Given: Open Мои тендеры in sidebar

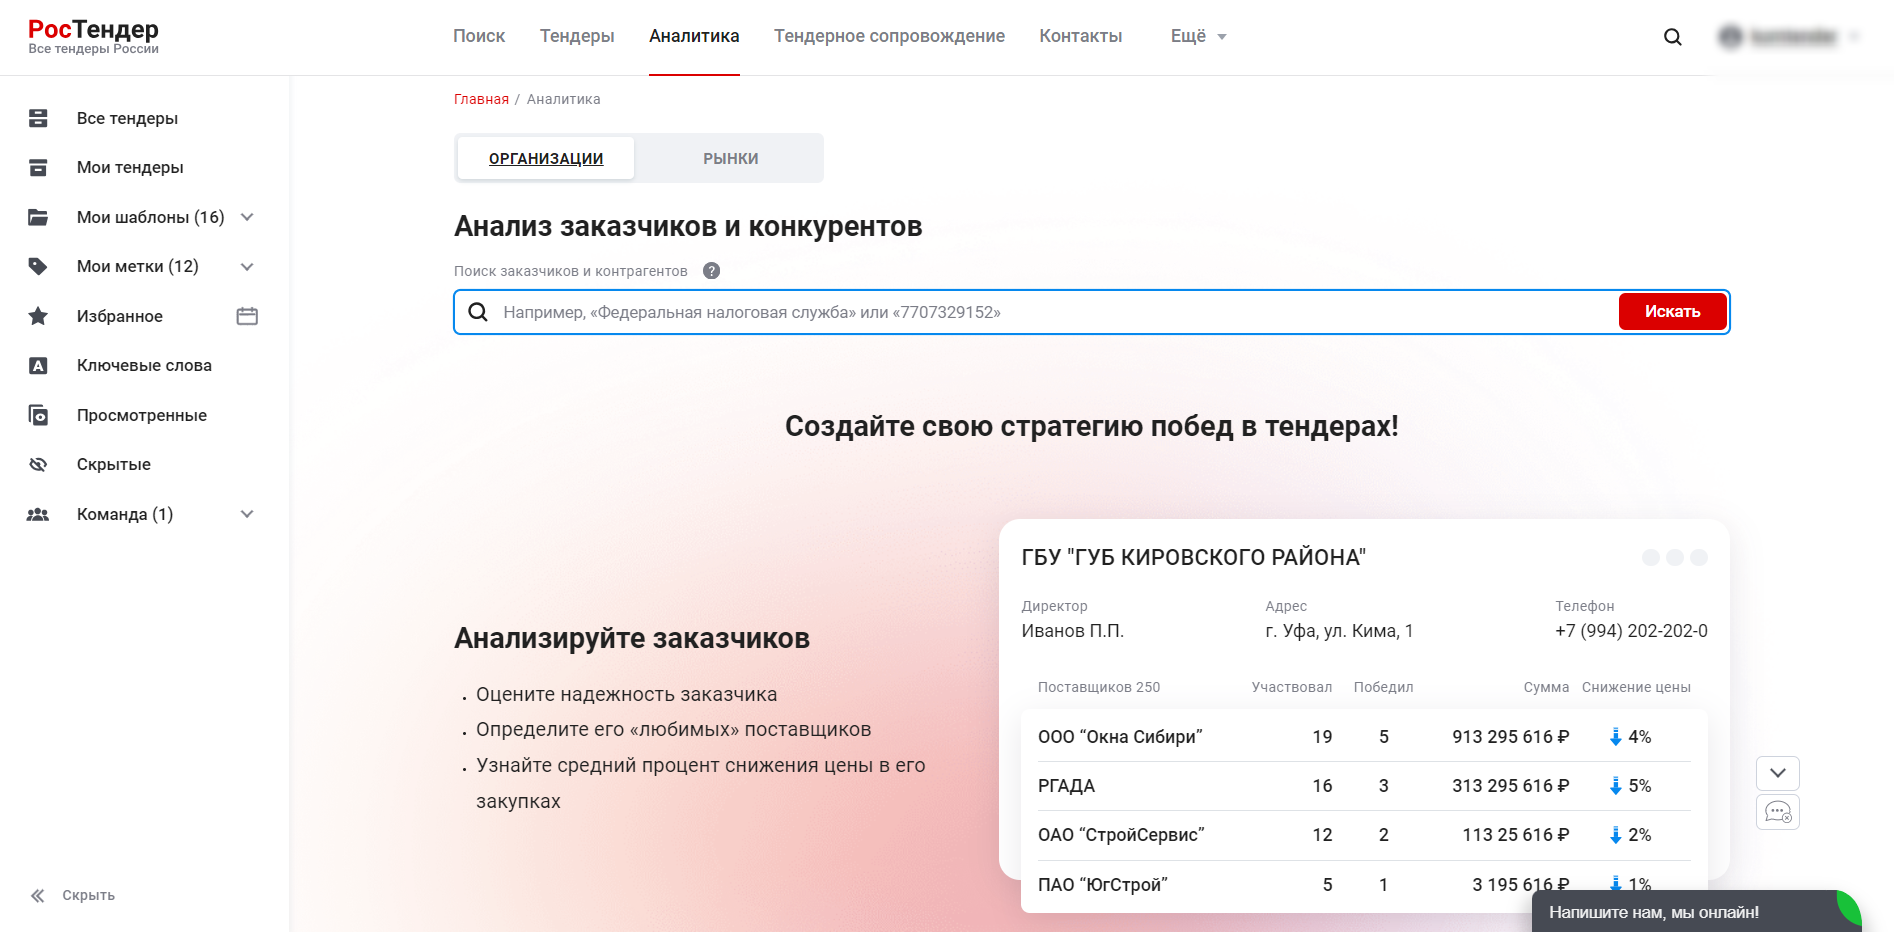Looking at the screenshot, I should click(130, 167).
